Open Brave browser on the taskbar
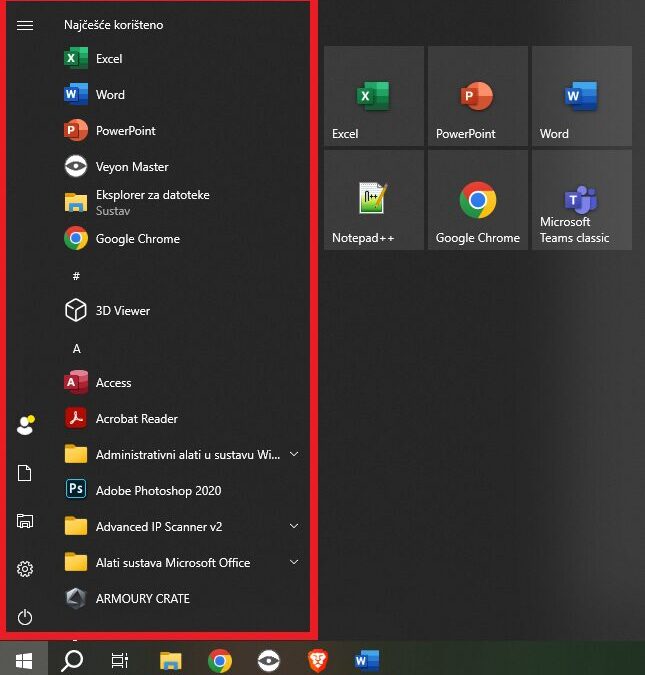This screenshot has height=675, width=645. tap(318, 660)
